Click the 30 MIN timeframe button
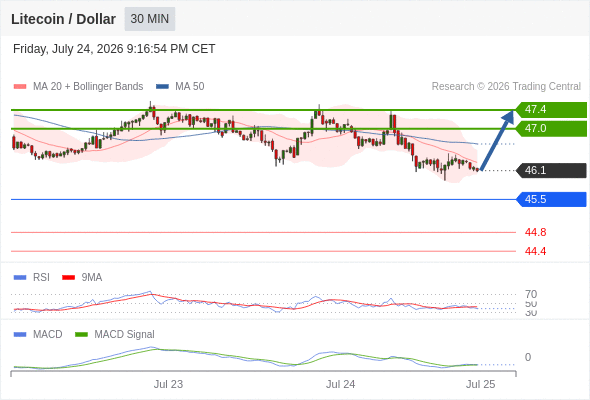Screen dimensions: 590x400 [x=150, y=19]
